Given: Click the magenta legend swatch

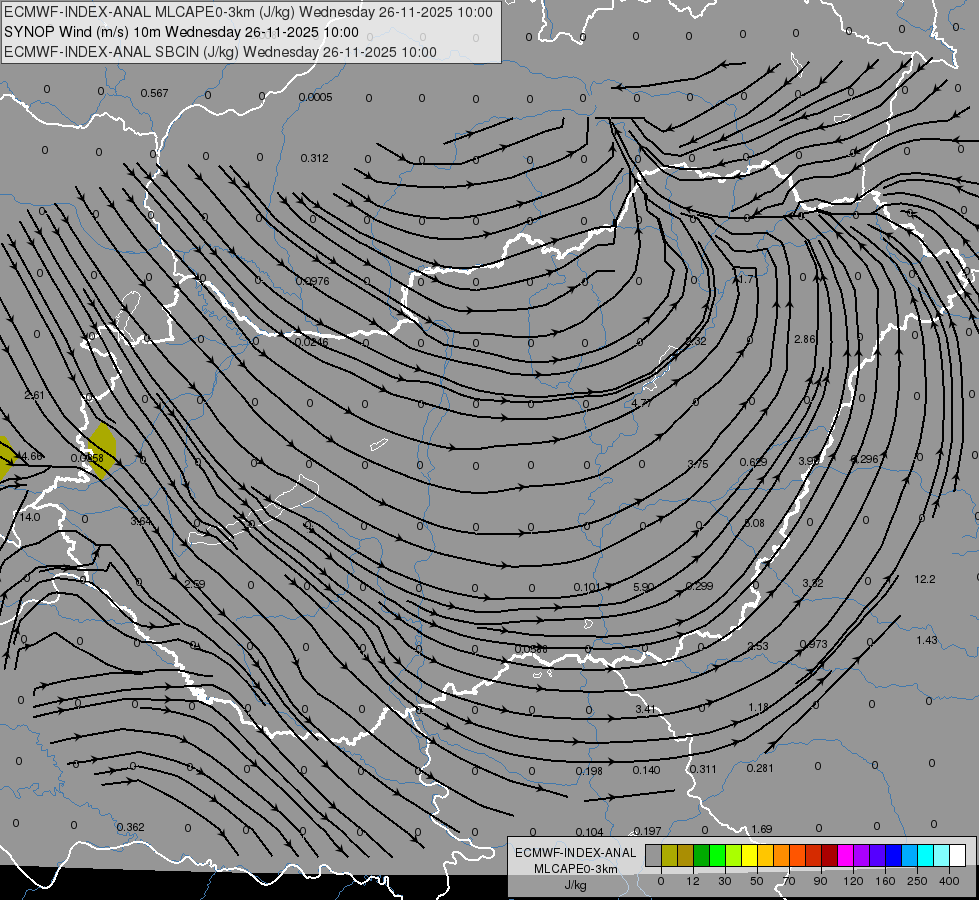Looking at the screenshot, I should tap(845, 855).
